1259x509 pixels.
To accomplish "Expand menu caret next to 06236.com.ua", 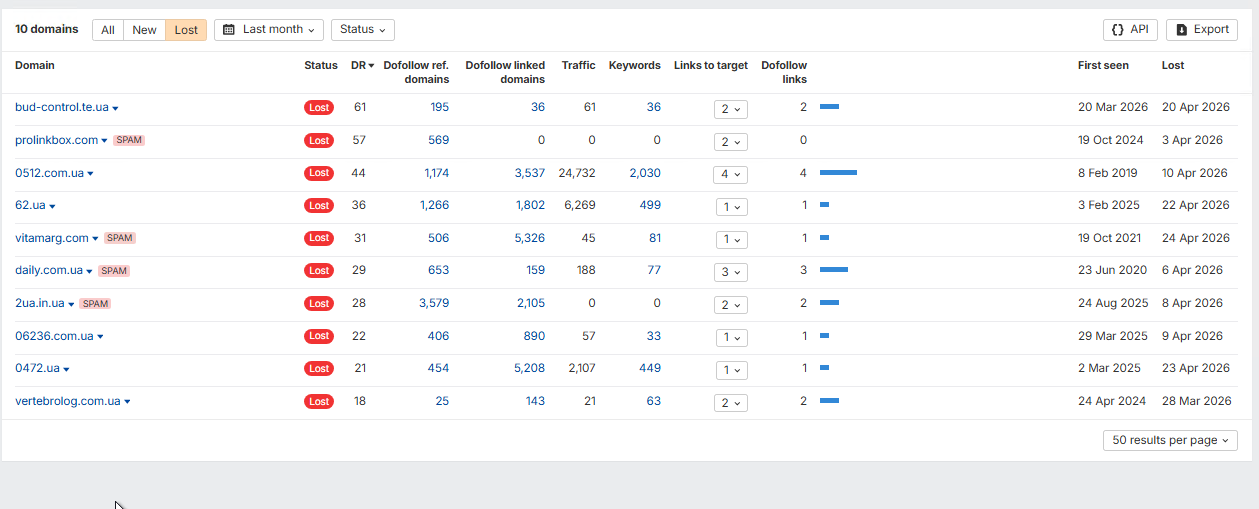I will pyautogui.click(x=101, y=337).
